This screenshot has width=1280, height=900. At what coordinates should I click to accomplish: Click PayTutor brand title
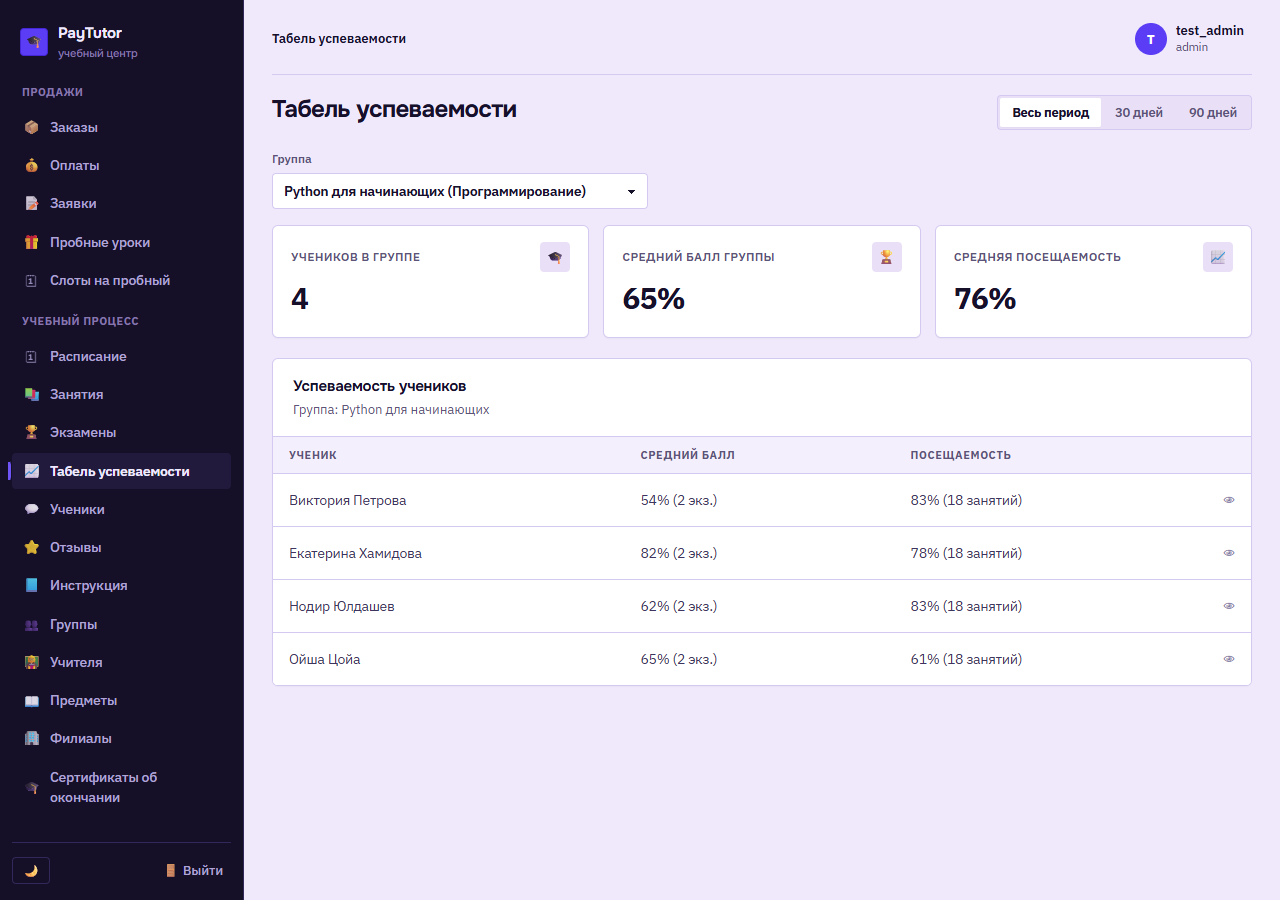point(90,33)
